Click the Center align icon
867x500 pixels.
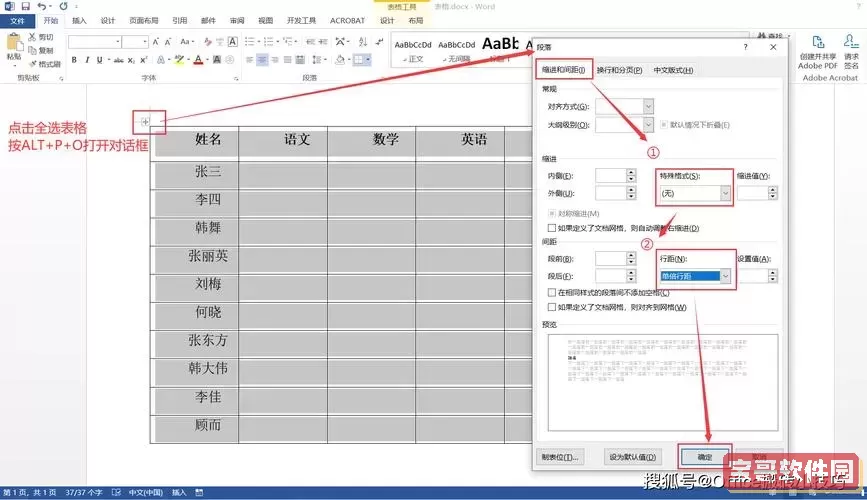(x=262, y=60)
